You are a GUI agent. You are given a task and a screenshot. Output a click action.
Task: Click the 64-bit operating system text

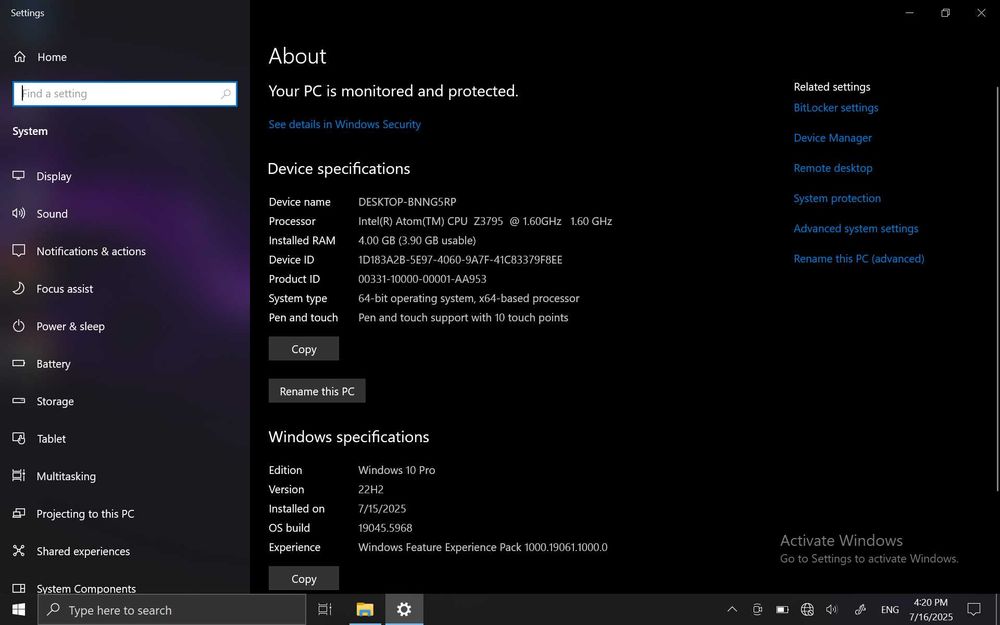click(x=469, y=298)
